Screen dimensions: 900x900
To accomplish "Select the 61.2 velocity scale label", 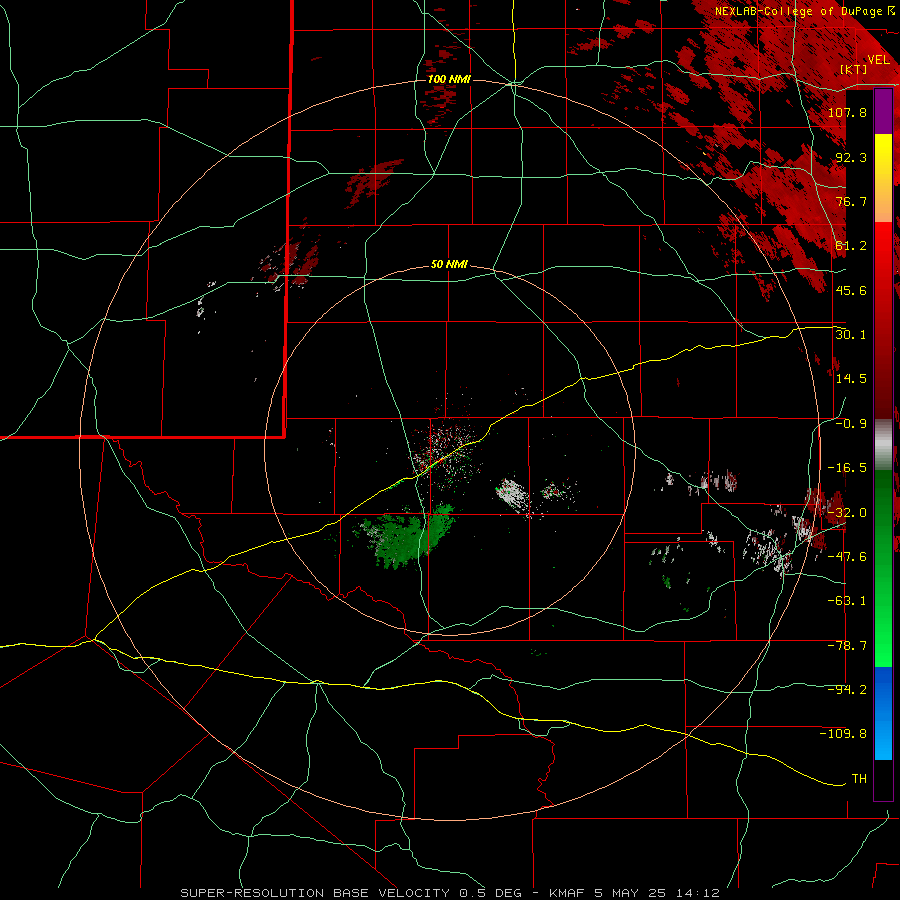I will point(851,246).
